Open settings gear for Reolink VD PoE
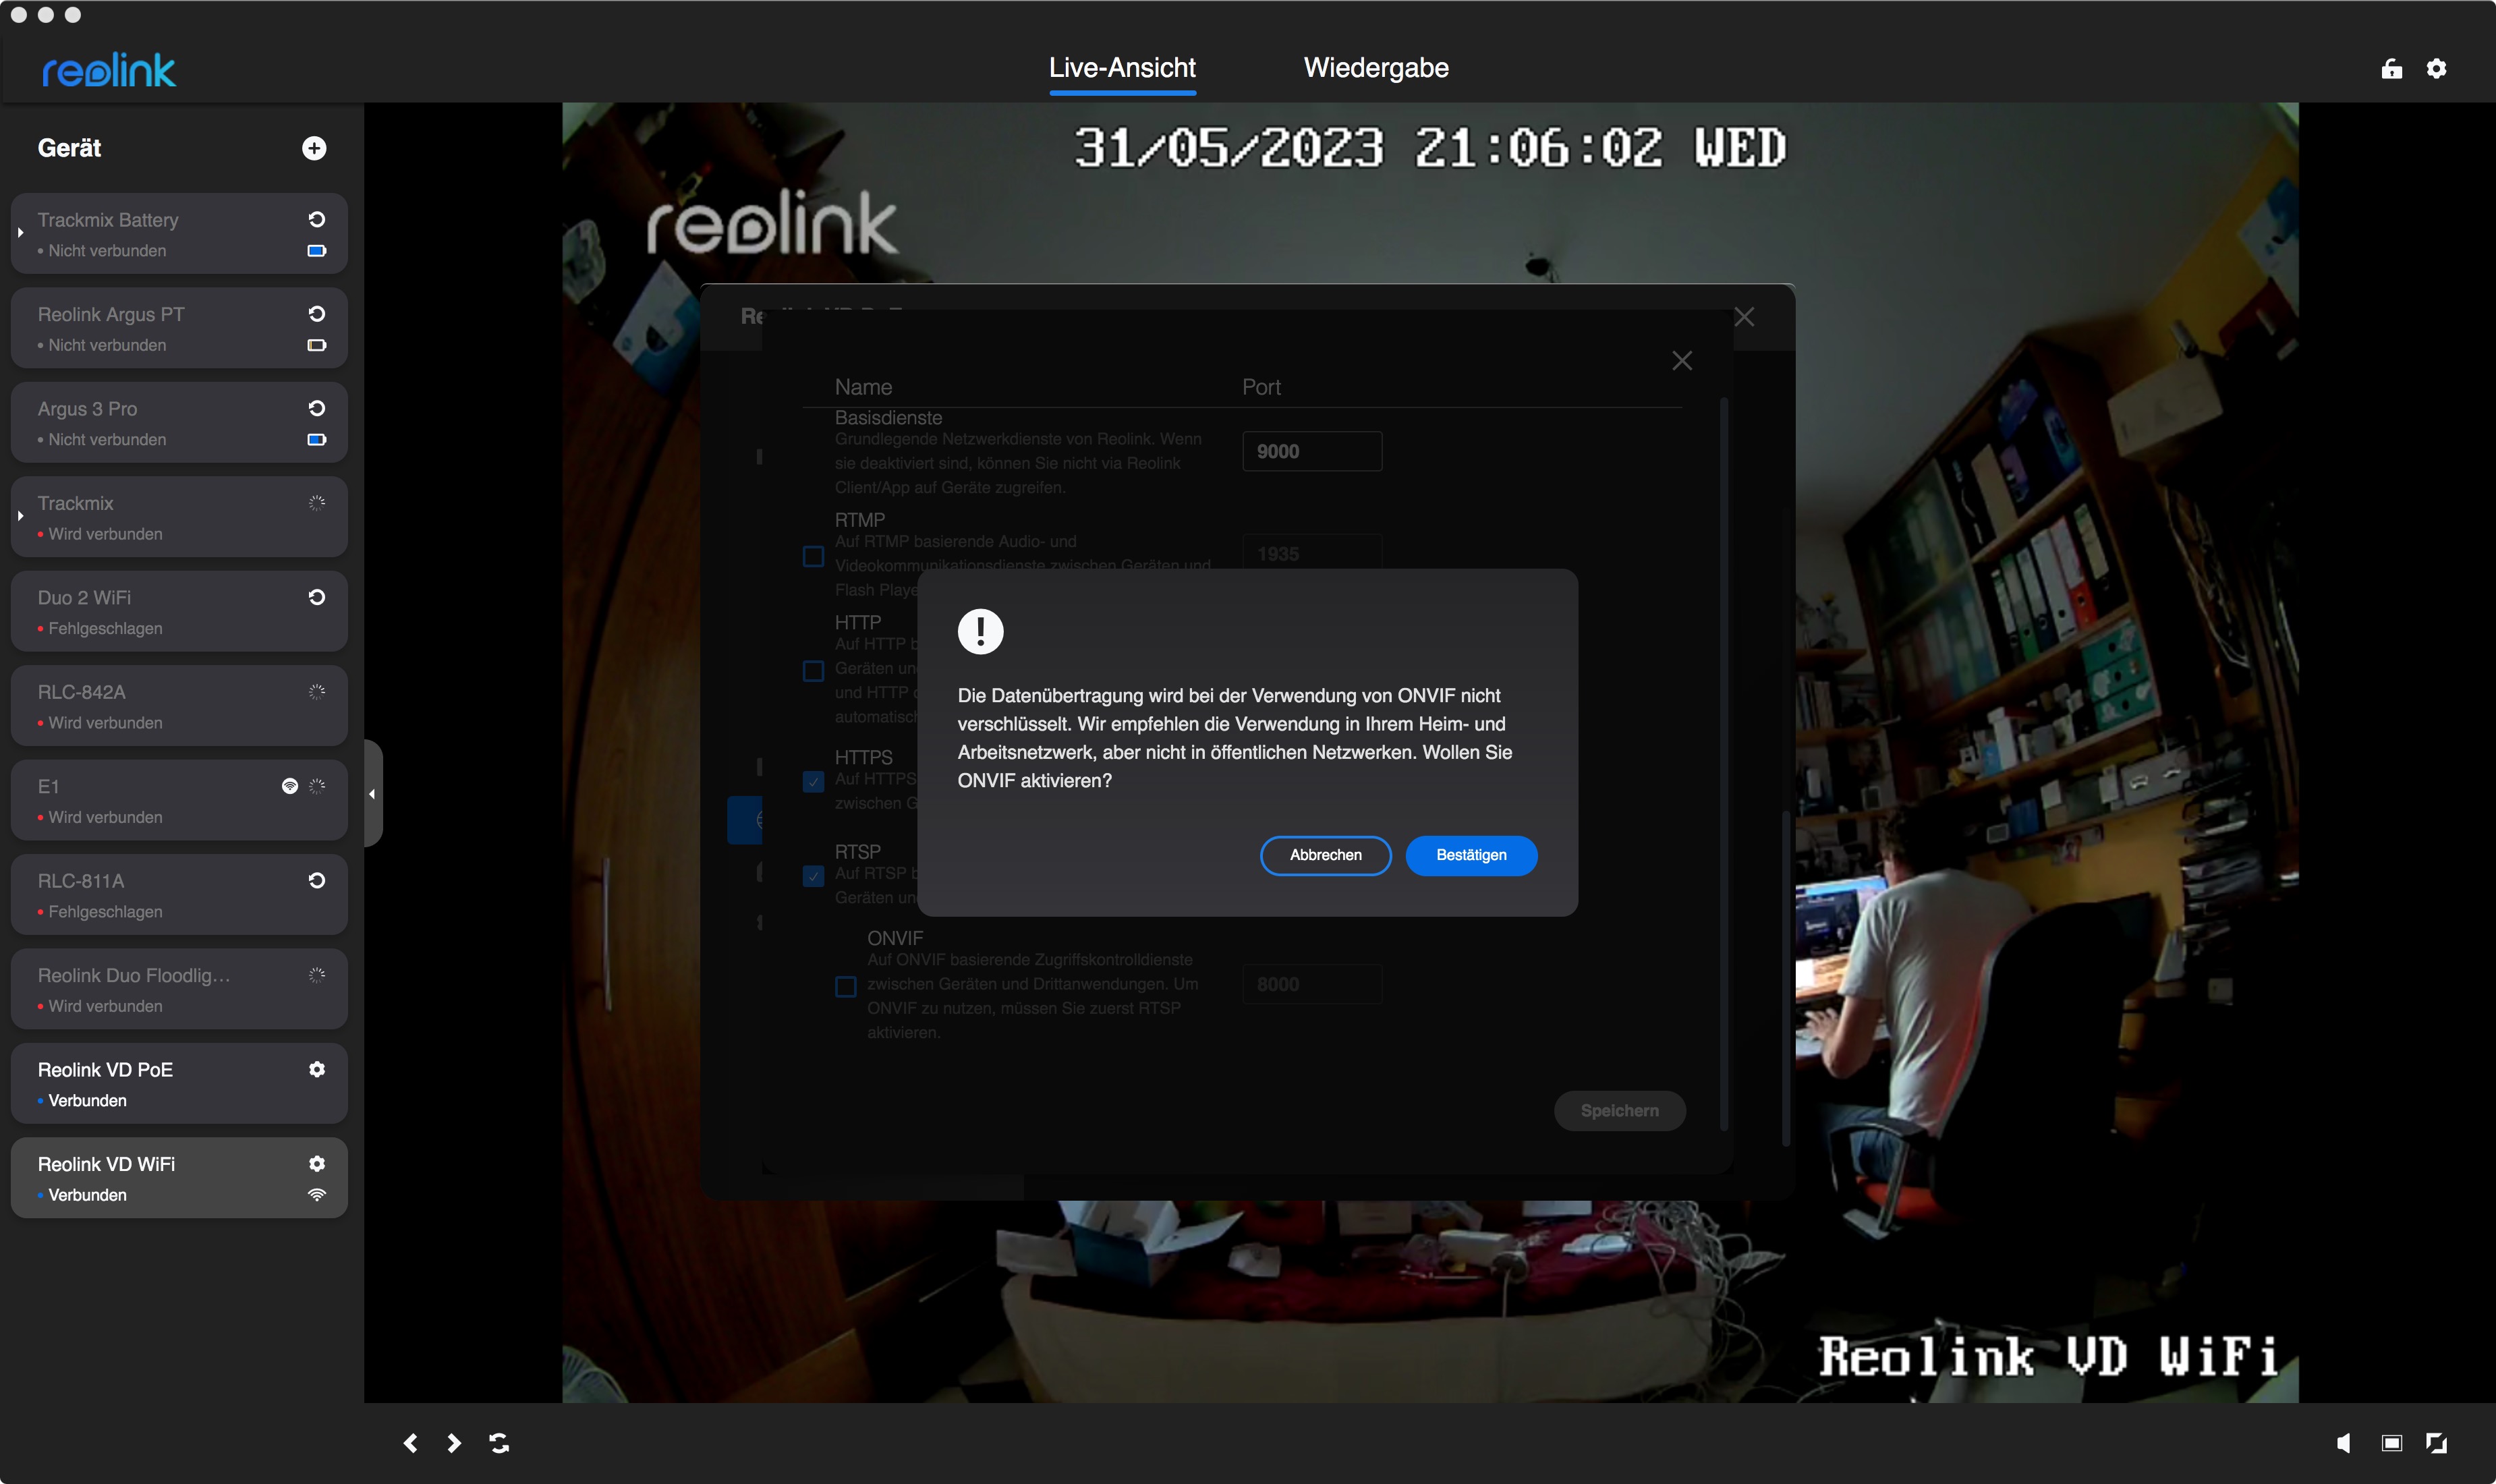This screenshot has height=1484, width=2496. pos(317,1069)
